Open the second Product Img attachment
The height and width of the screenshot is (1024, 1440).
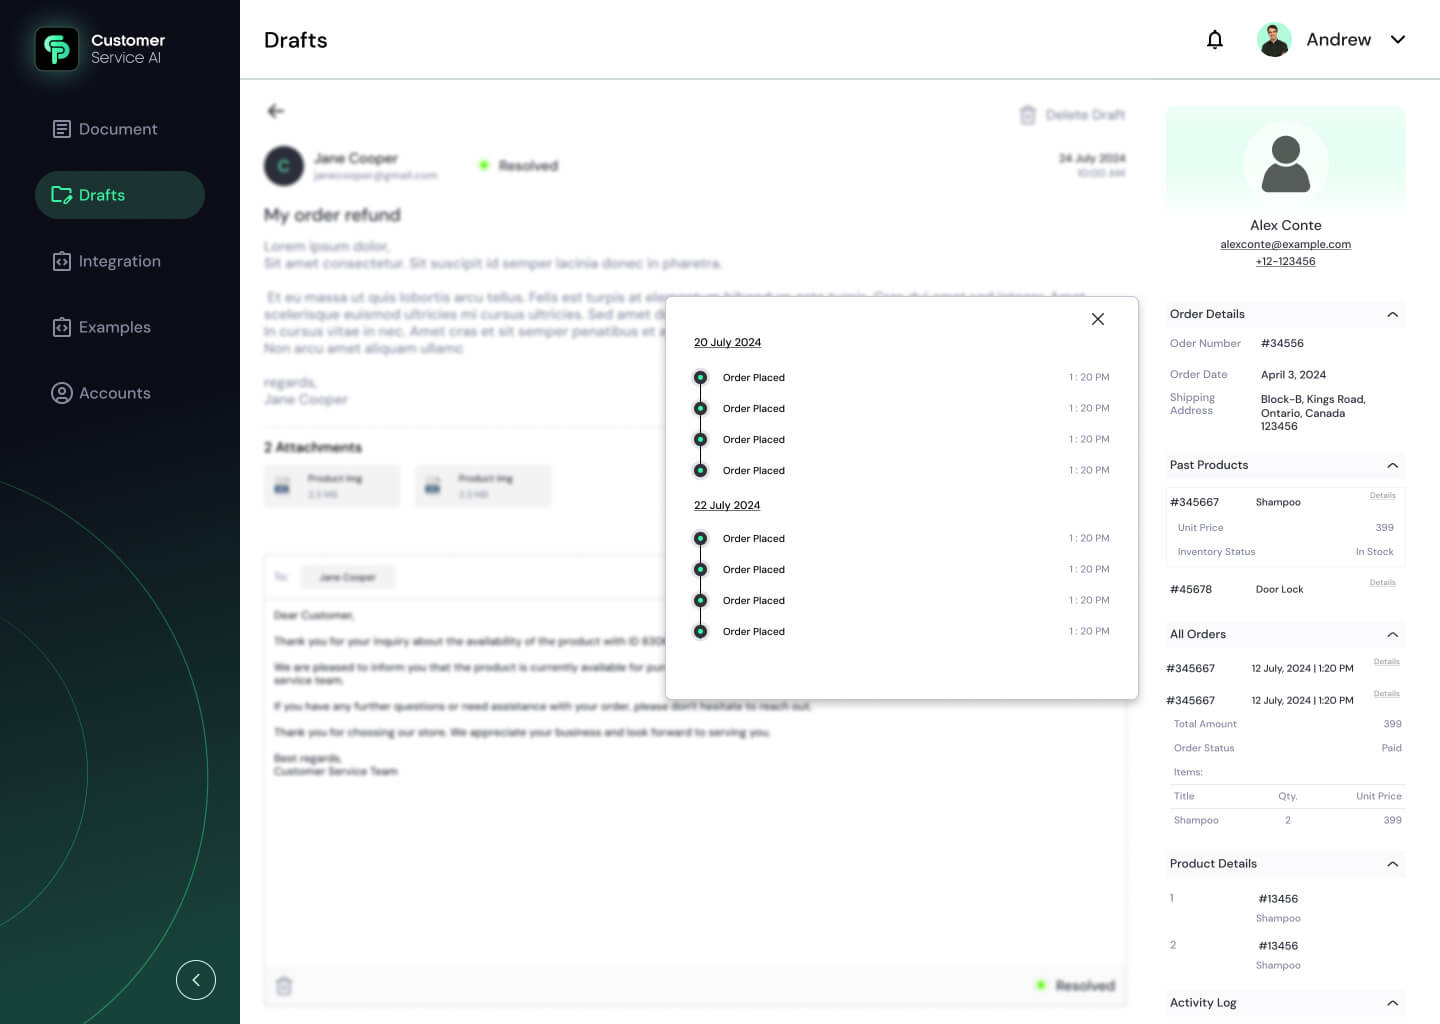pos(483,486)
